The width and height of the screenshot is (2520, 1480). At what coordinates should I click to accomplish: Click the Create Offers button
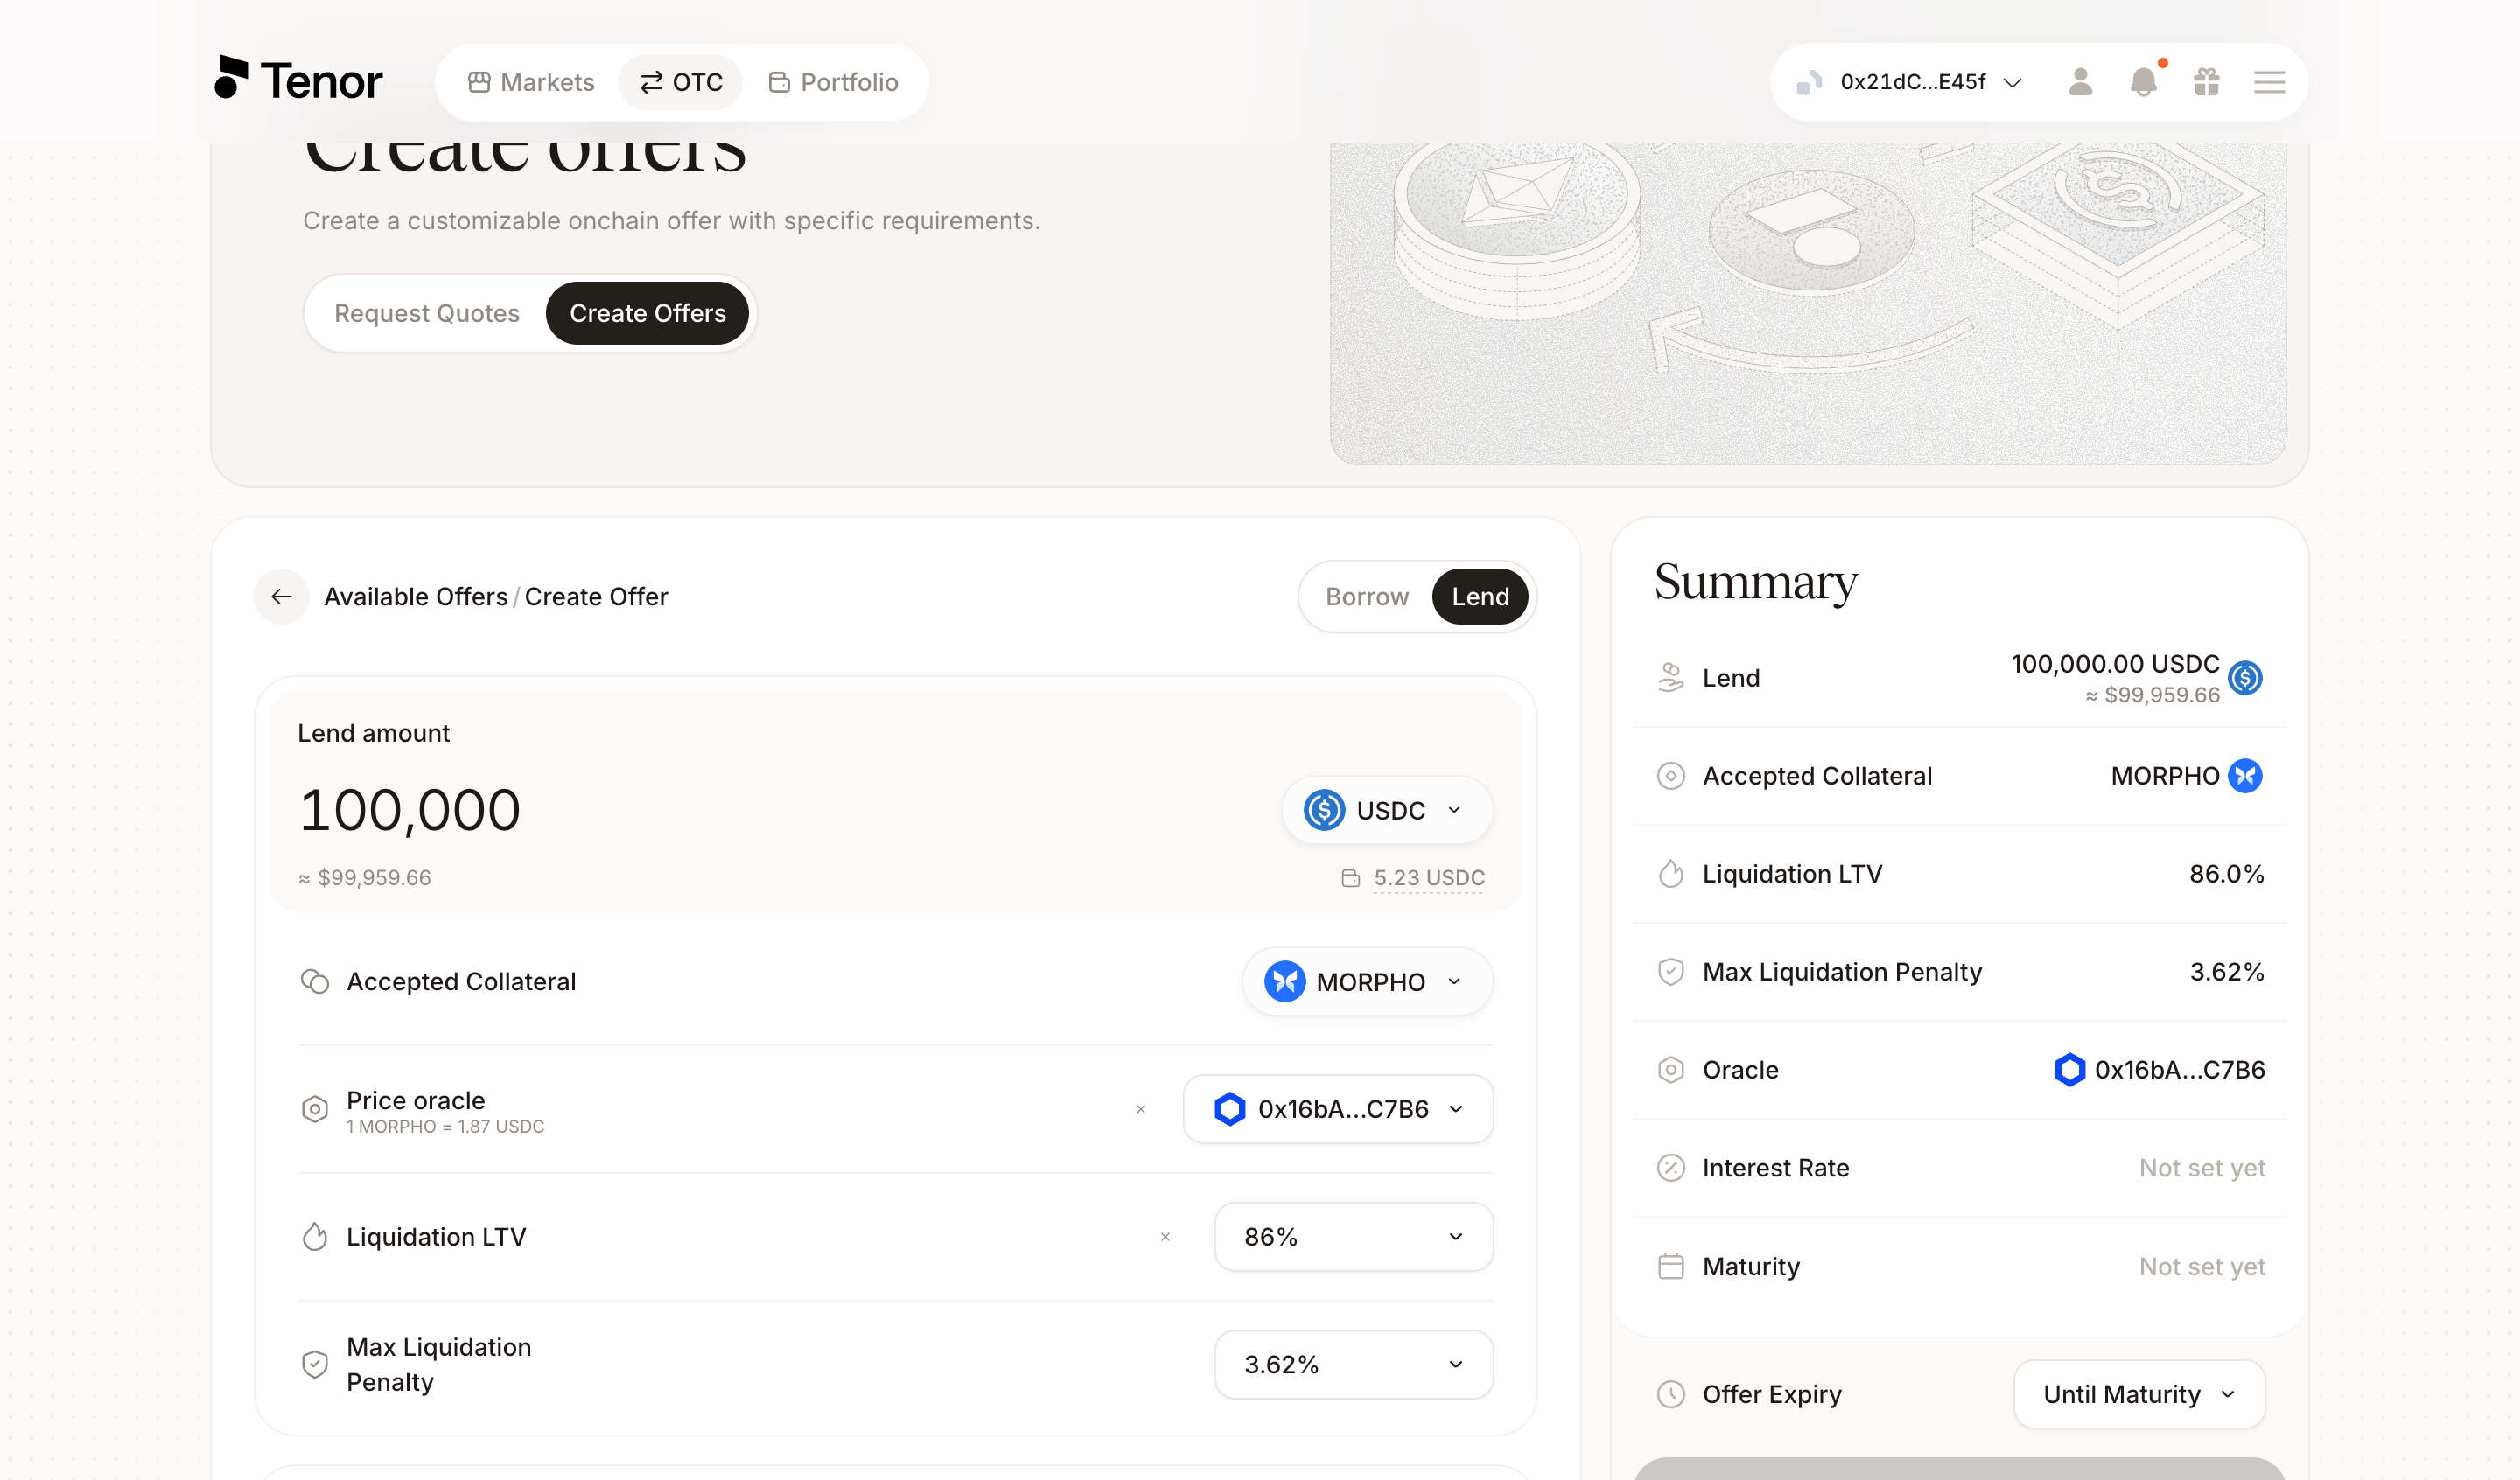pos(648,313)
